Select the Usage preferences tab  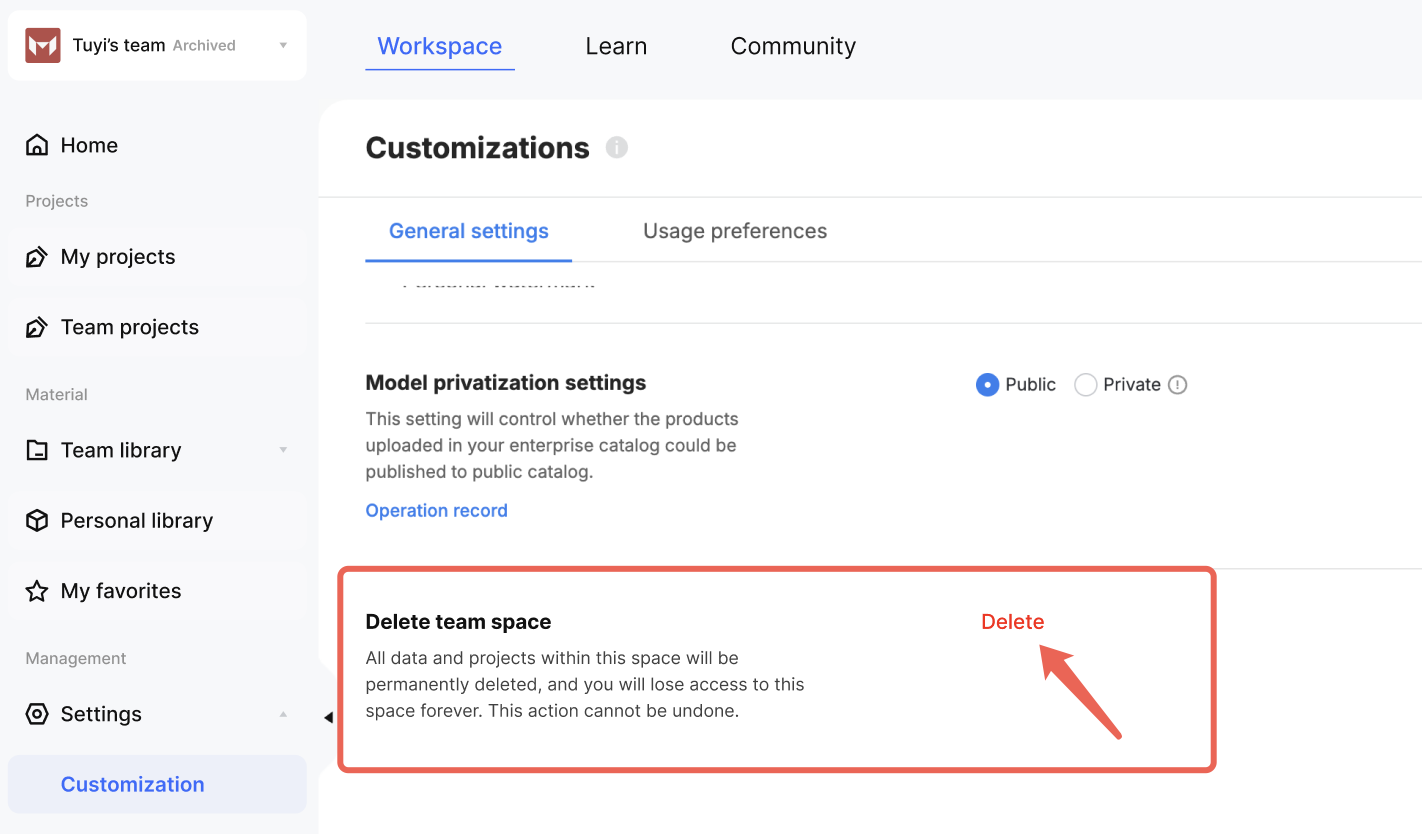click(x=735, y=231)
